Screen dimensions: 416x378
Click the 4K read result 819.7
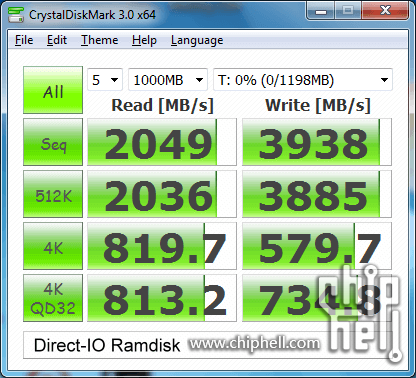[162, 246]
